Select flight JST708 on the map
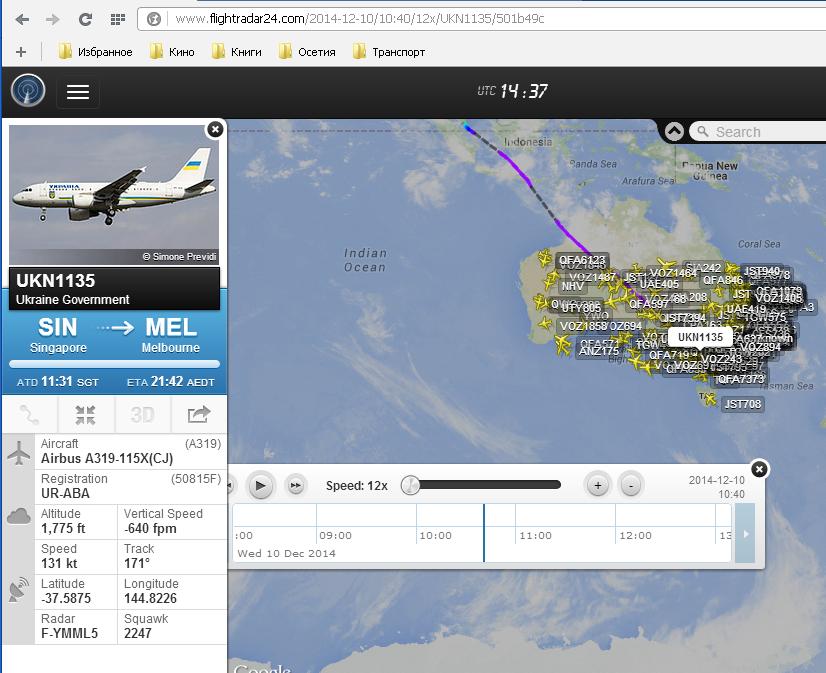 click(x=742, y=404)
